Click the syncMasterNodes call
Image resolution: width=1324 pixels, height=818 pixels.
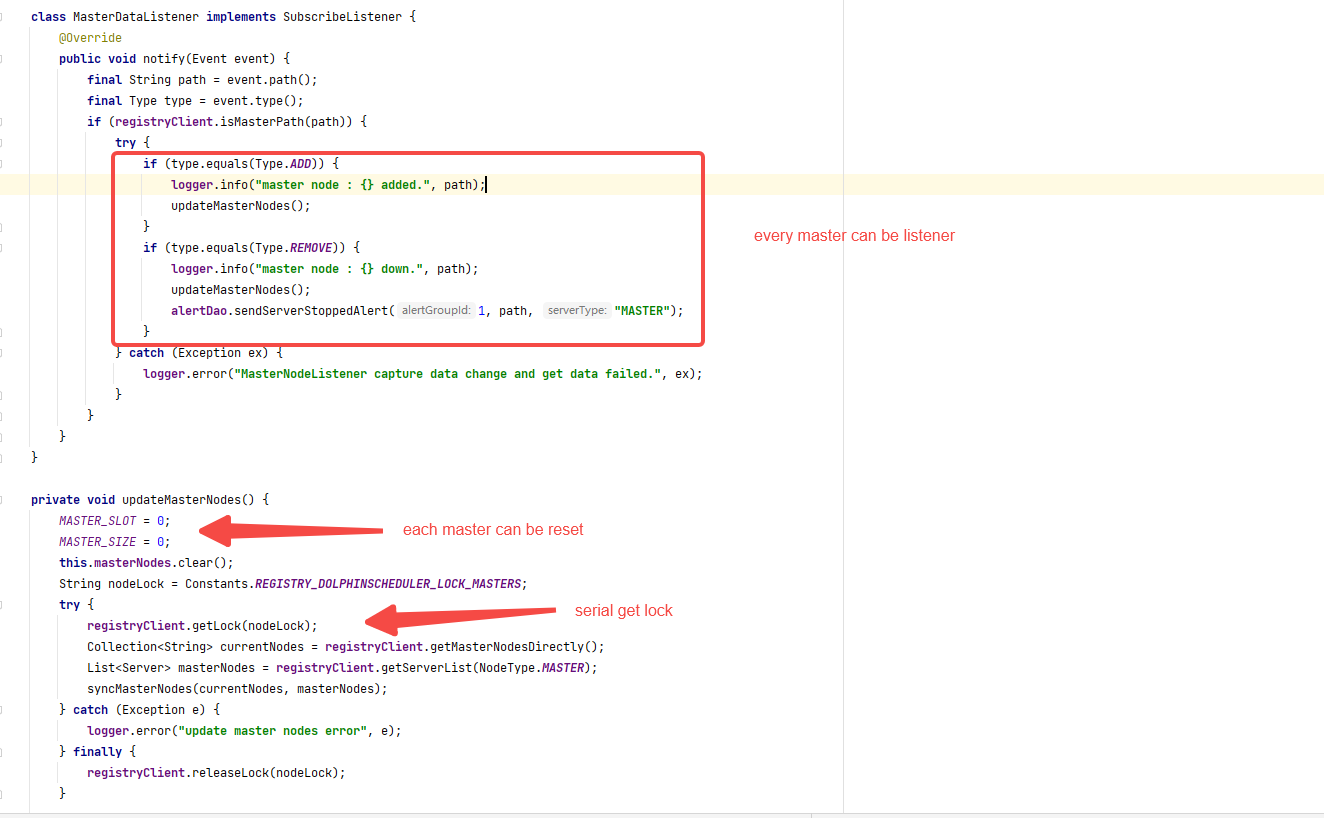coord(237,689)
